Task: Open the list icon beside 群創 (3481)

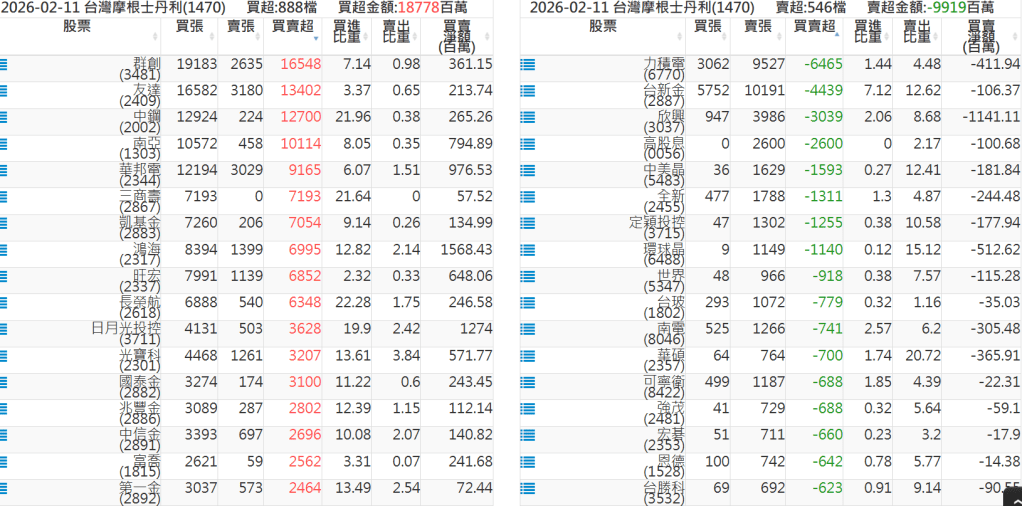Action: point(5,64)
